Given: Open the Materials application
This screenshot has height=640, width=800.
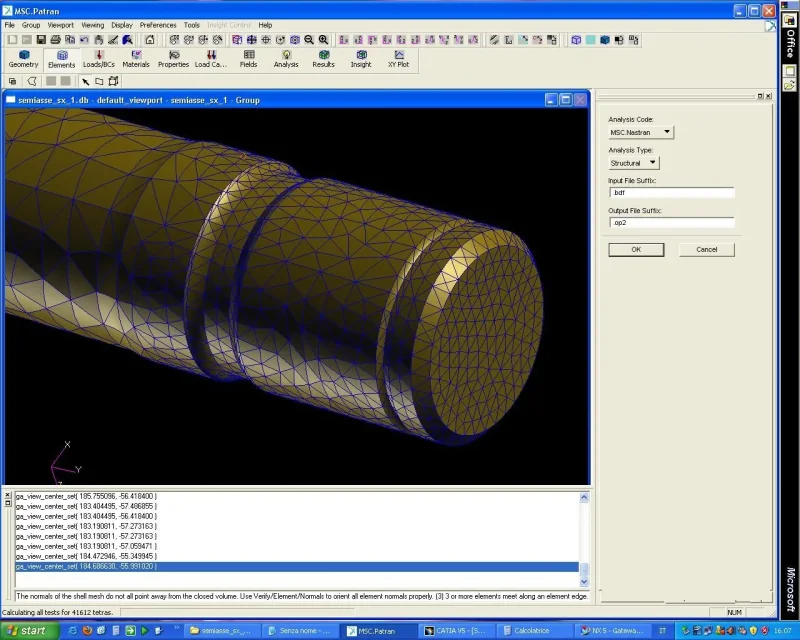Looking at the screenshot, I should pyautogui.click(x=136, y=59).
